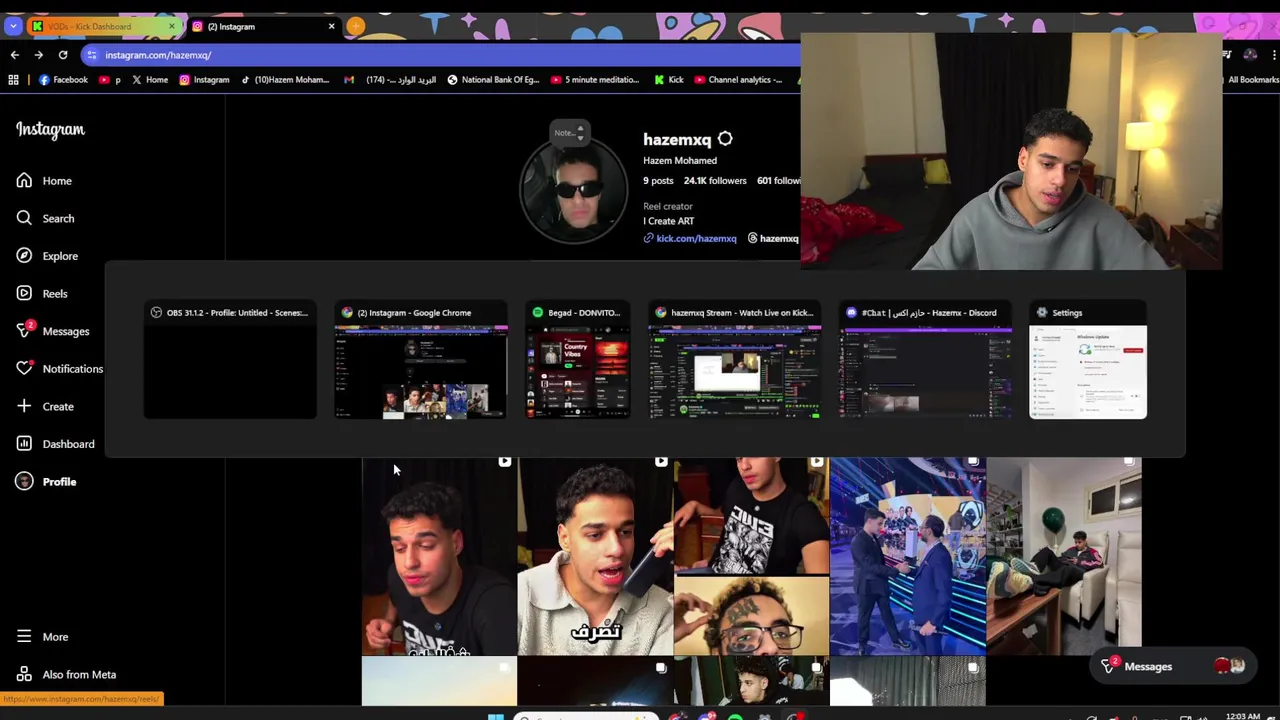Select the hazemxq username heading
Viewport: 1280px width, 720px height.
pos(677,140)
